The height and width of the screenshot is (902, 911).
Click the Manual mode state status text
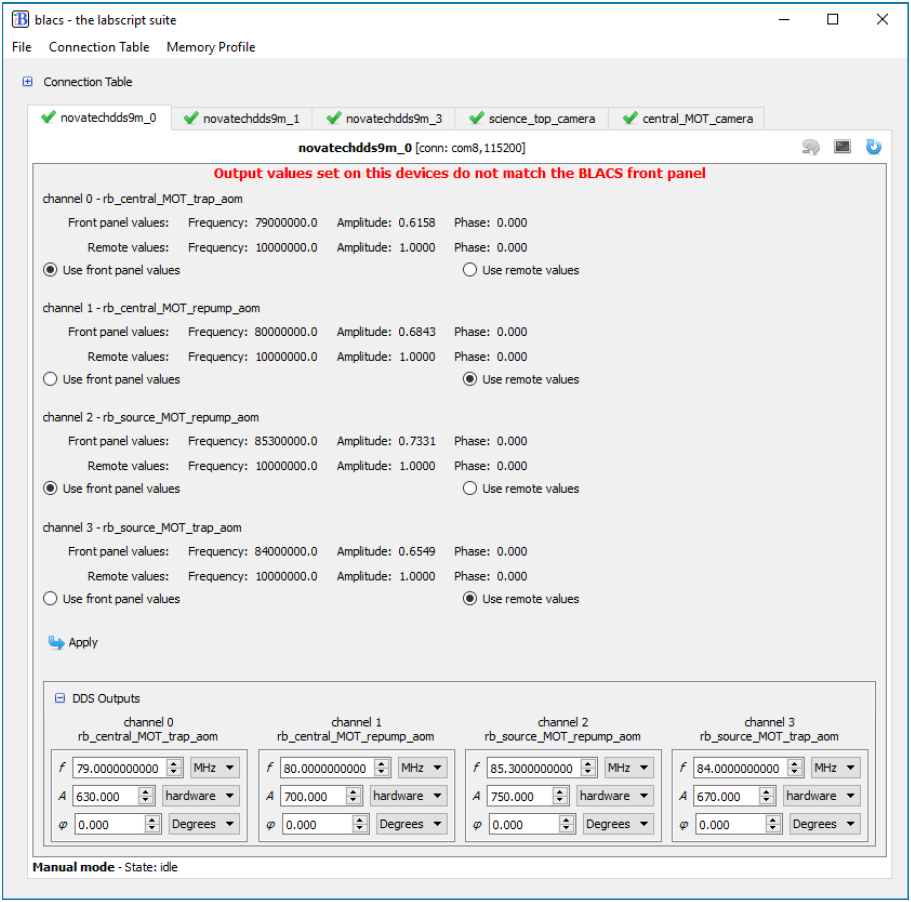(x=105, y=867)
